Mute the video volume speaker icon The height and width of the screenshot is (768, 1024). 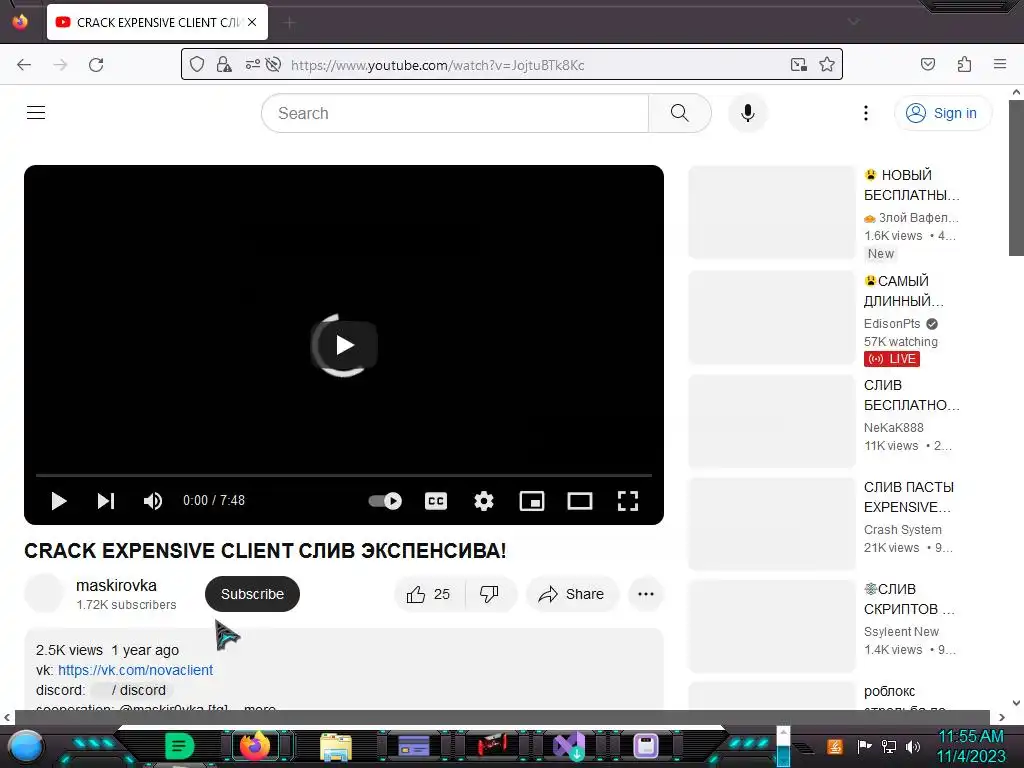[x=153, y=501]
